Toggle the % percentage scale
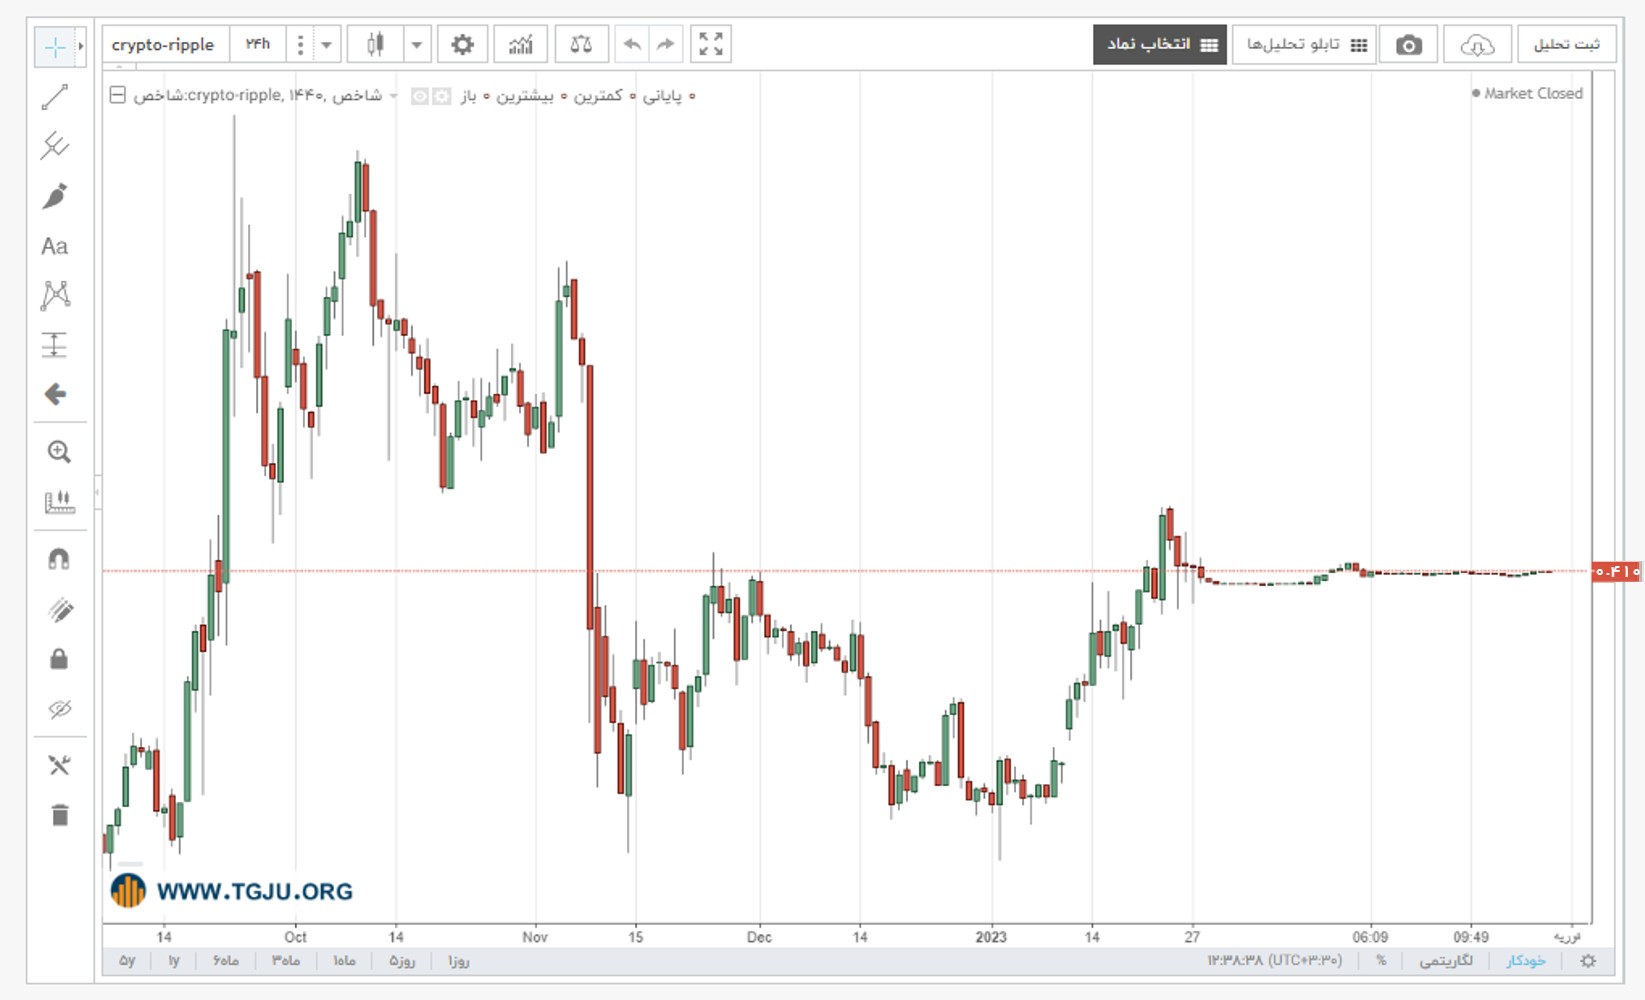The width and height of the screenshot is (1645, 1000). click(x=1381, y=961)
